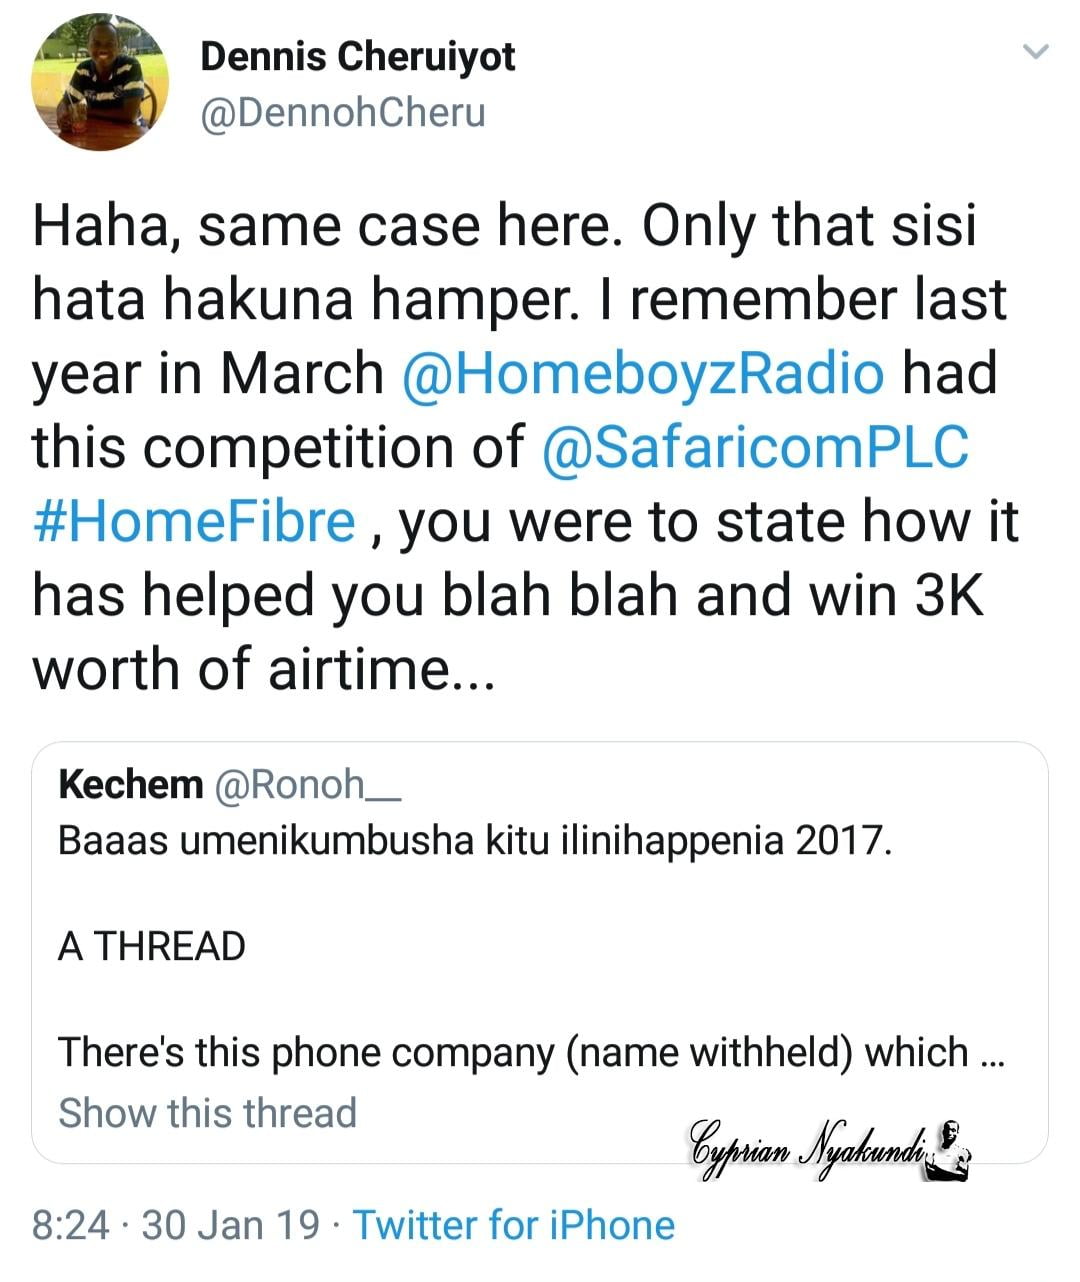The image size is (1080, 1282).
Task: Click Show this thread
Action: (207, 1112)
